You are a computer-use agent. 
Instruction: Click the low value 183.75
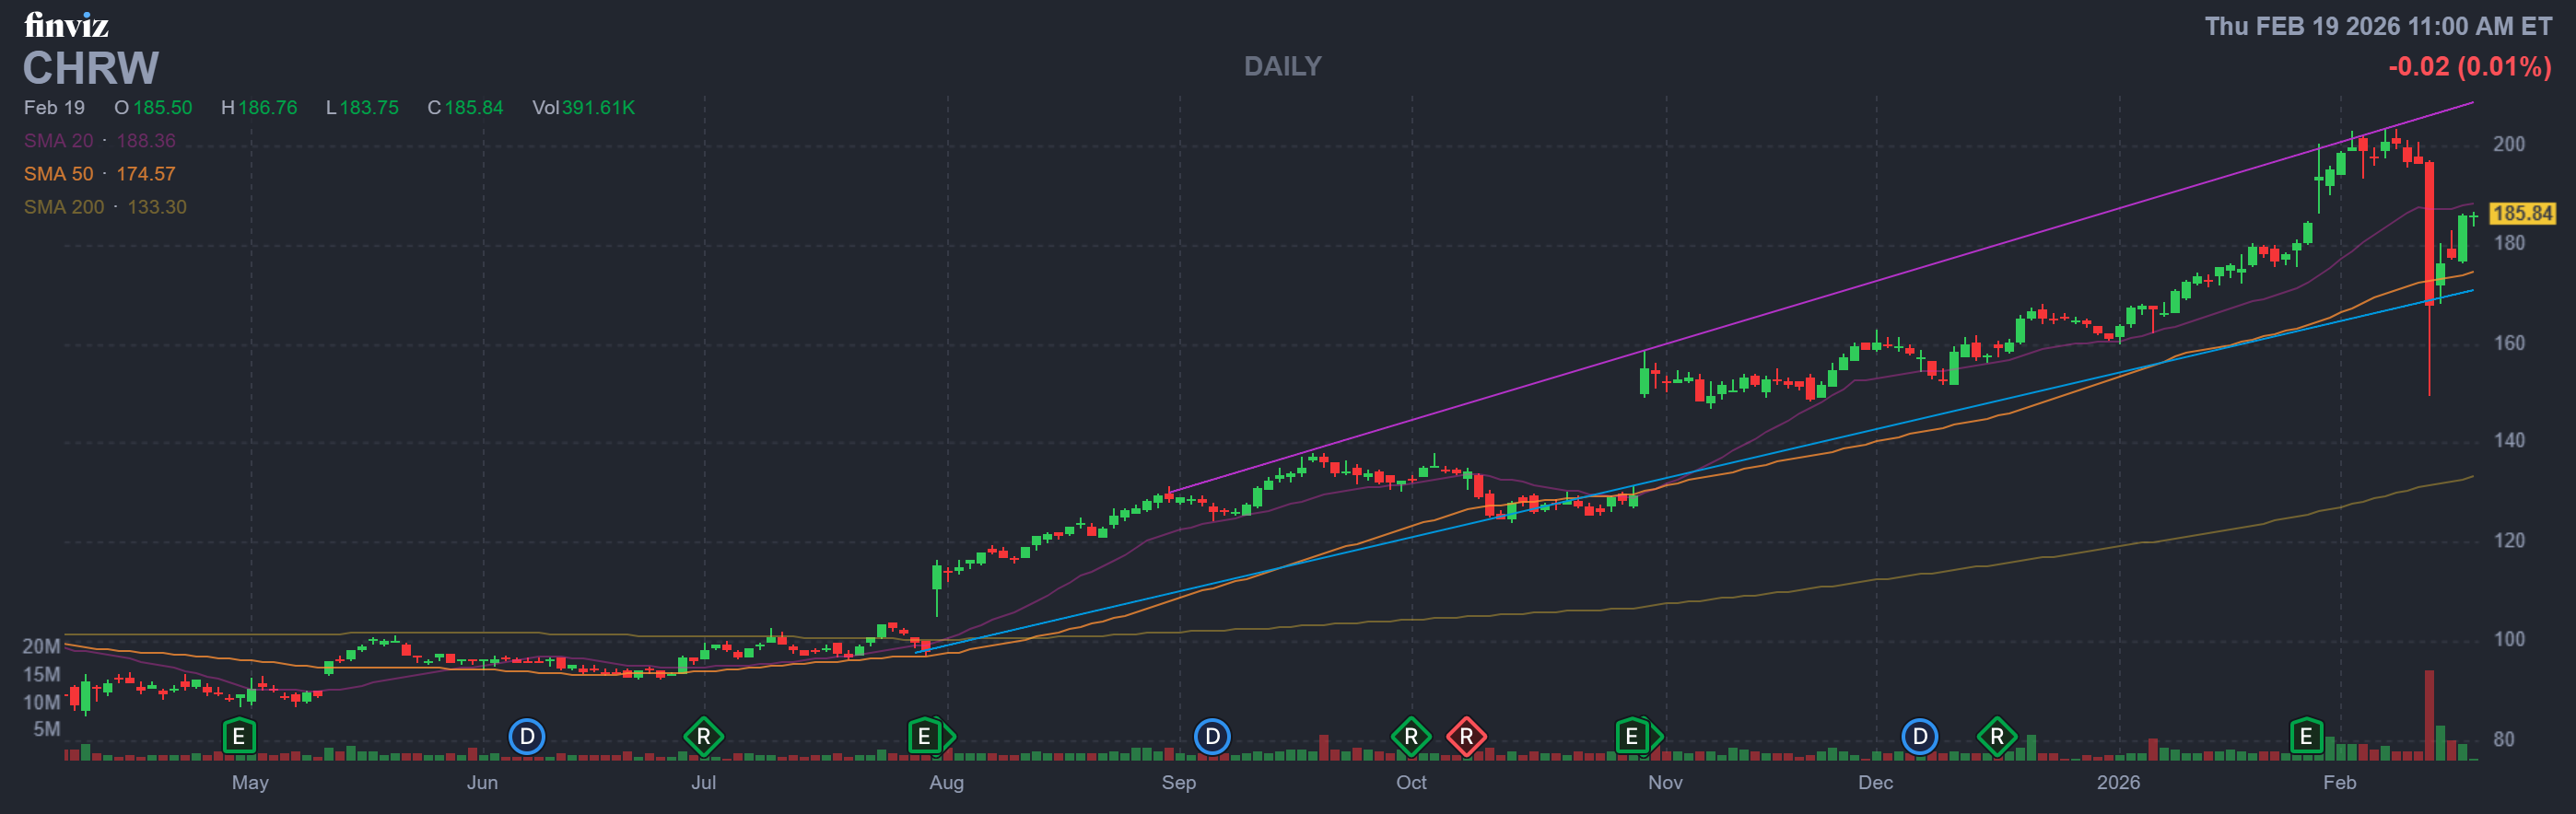click(x=369, y=107)
